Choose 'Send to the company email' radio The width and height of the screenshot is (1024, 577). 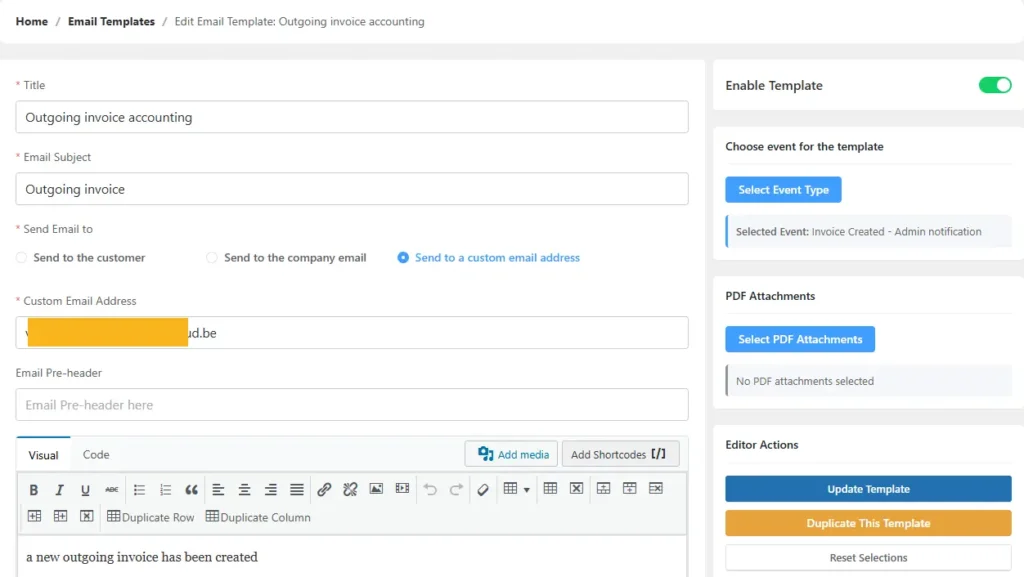[212, 258]
